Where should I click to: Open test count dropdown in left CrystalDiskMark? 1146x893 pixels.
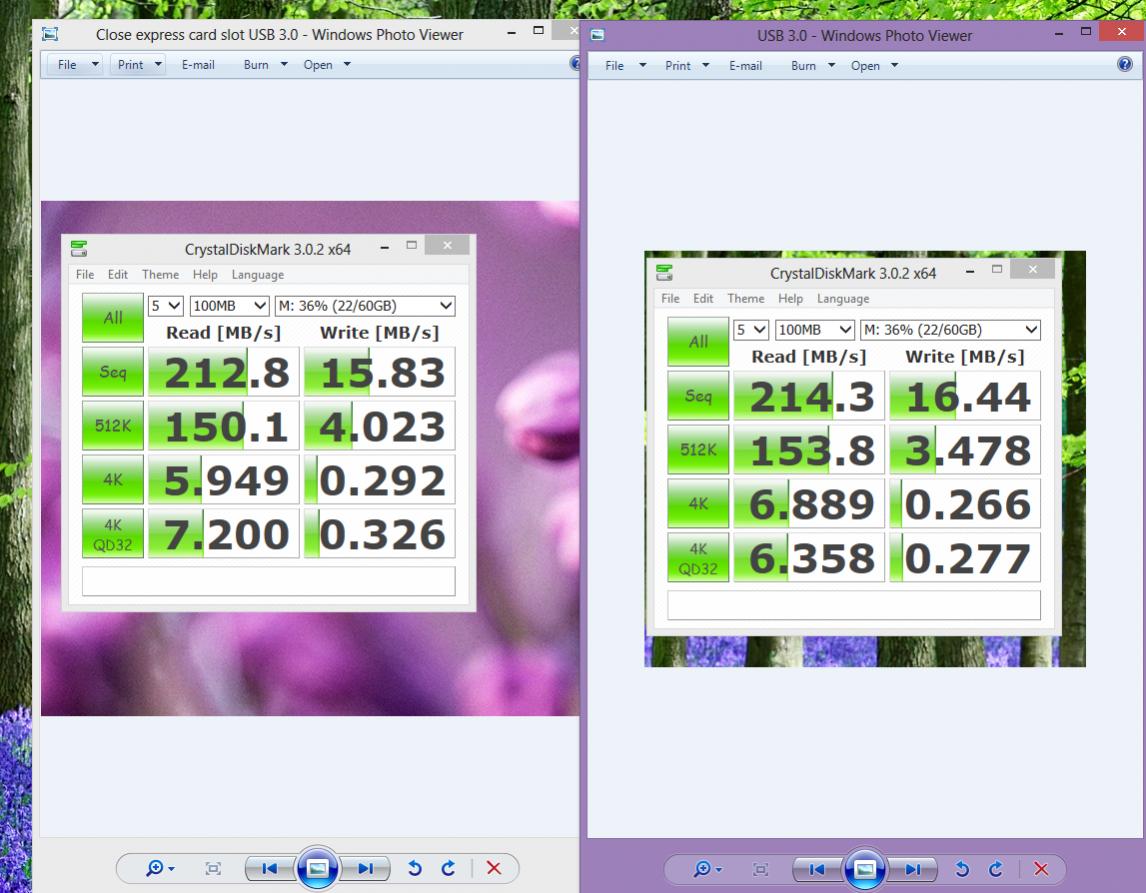click(165, 305)
